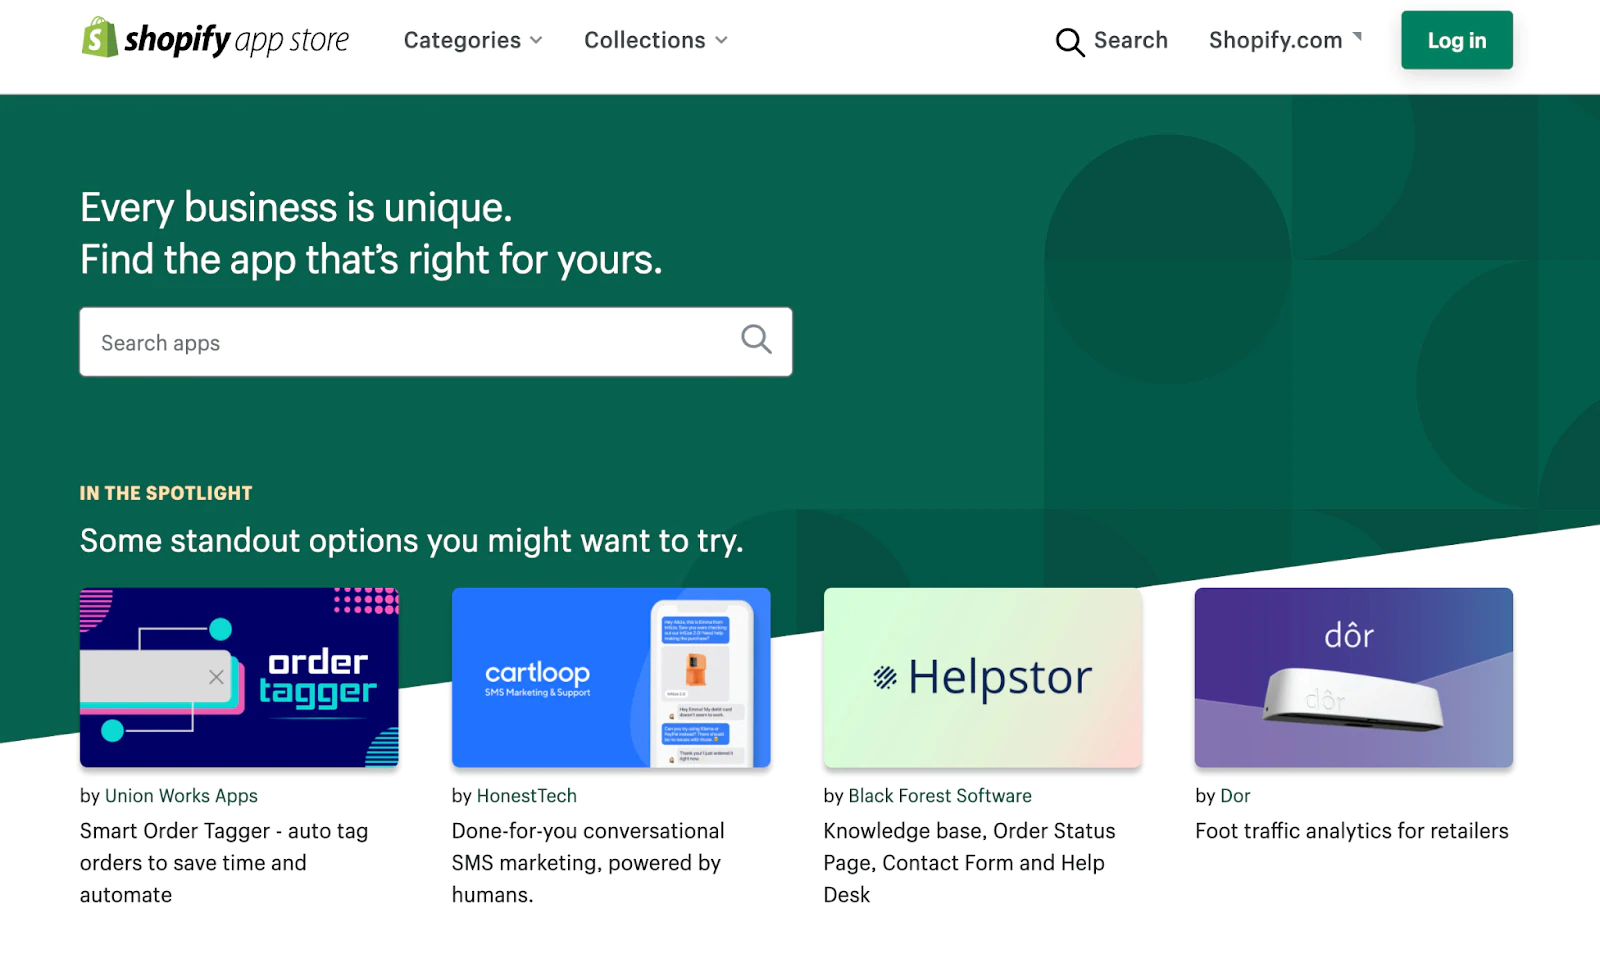Visit the HonestTech developer link
This screenshot has width=1600, height=962.
[526, 796]
